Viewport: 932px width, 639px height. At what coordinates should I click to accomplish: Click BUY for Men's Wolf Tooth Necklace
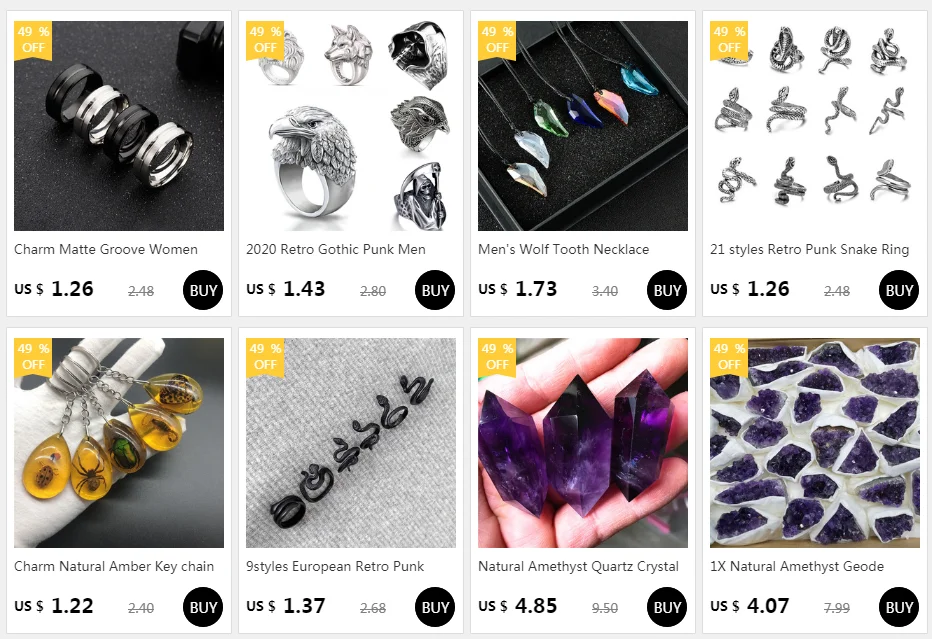(667, 290)
